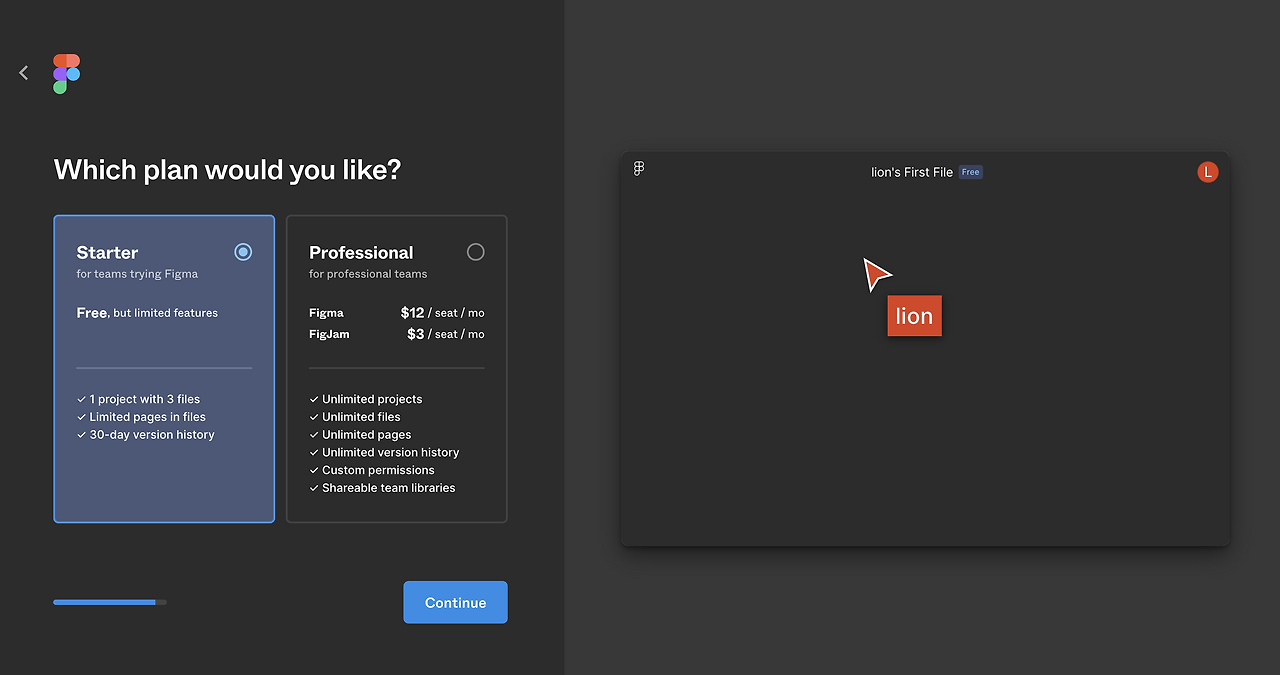Click the "lion's First File" title
1280x675 pixels.
coord(912,172)
